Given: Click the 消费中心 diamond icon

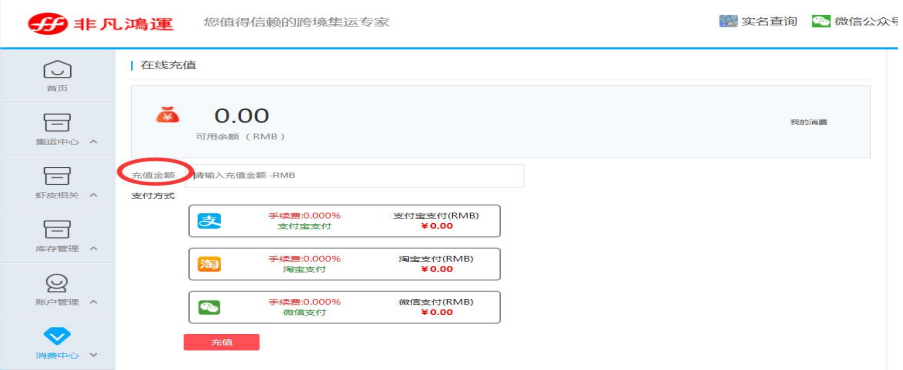Looking at the screenshot, I should click(58, 335).
